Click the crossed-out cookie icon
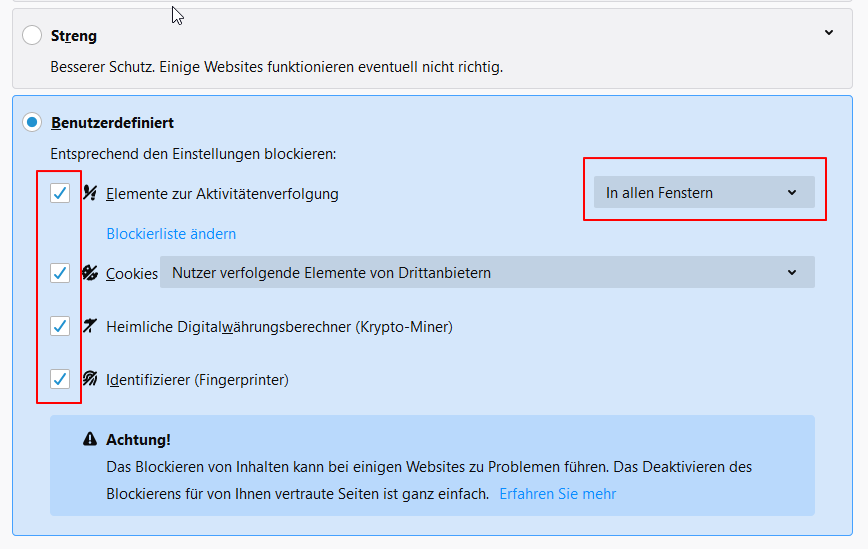Screen dimensions: 868x549 [x=90, y=272]
